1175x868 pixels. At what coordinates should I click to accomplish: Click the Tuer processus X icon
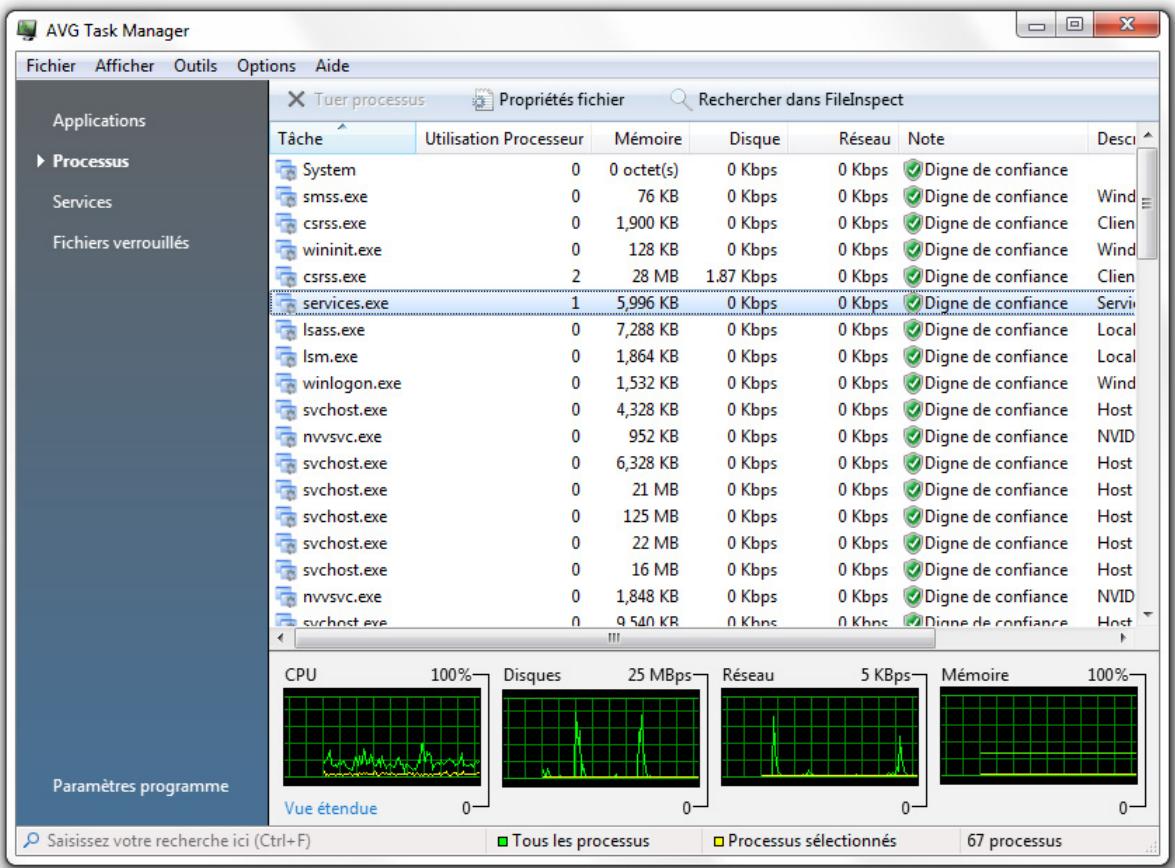[297, 99]
